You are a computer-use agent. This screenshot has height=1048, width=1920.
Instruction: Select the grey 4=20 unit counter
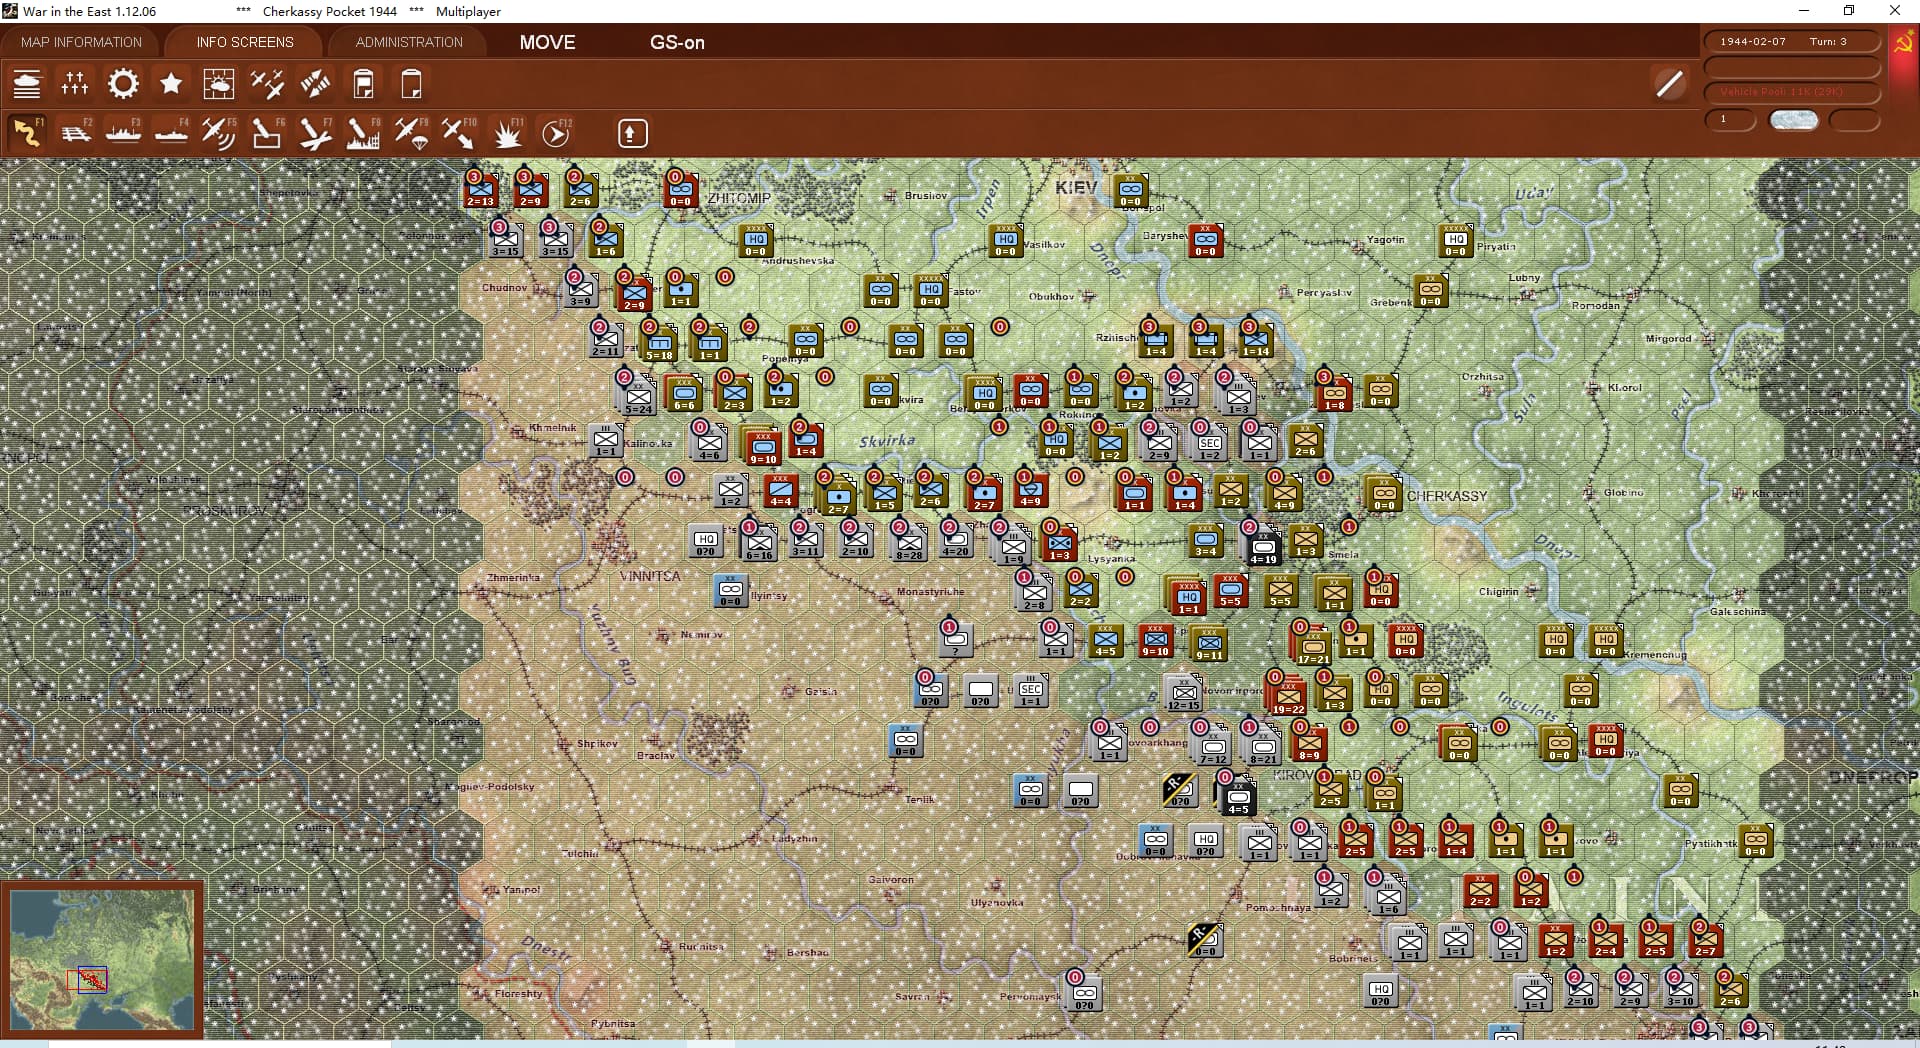[955, 540]
